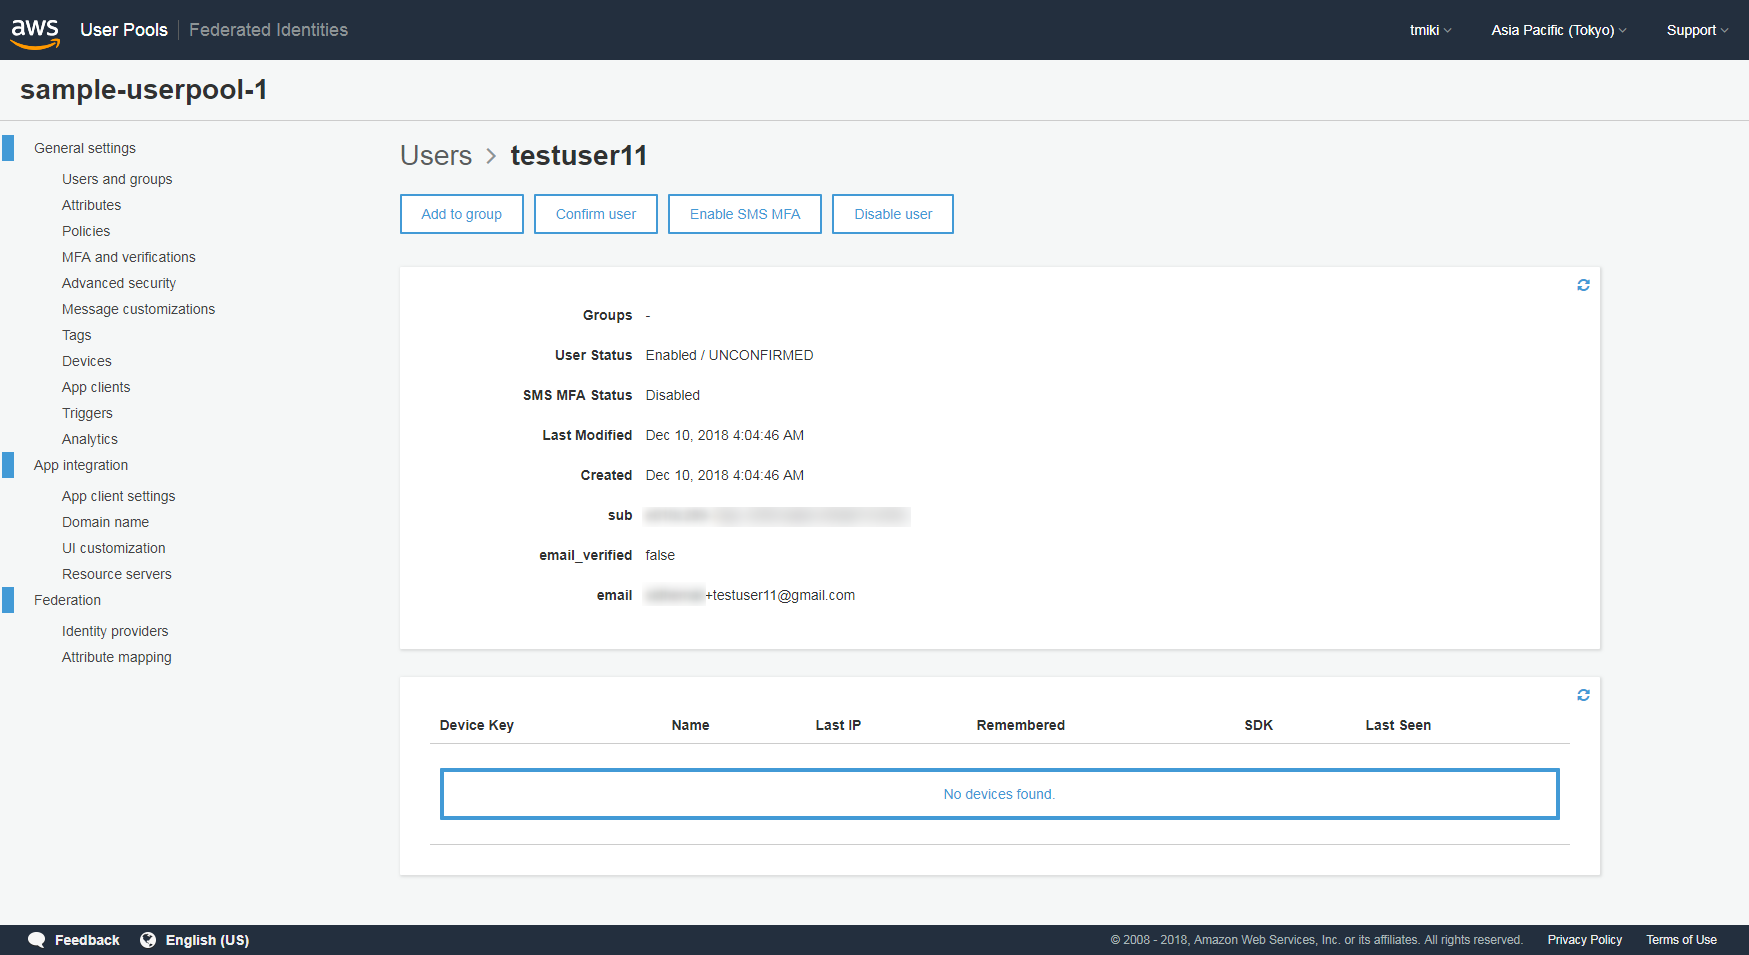Expand the Support menu
The width and height of the screenshot is (1749, 955).
[1696, 30]
